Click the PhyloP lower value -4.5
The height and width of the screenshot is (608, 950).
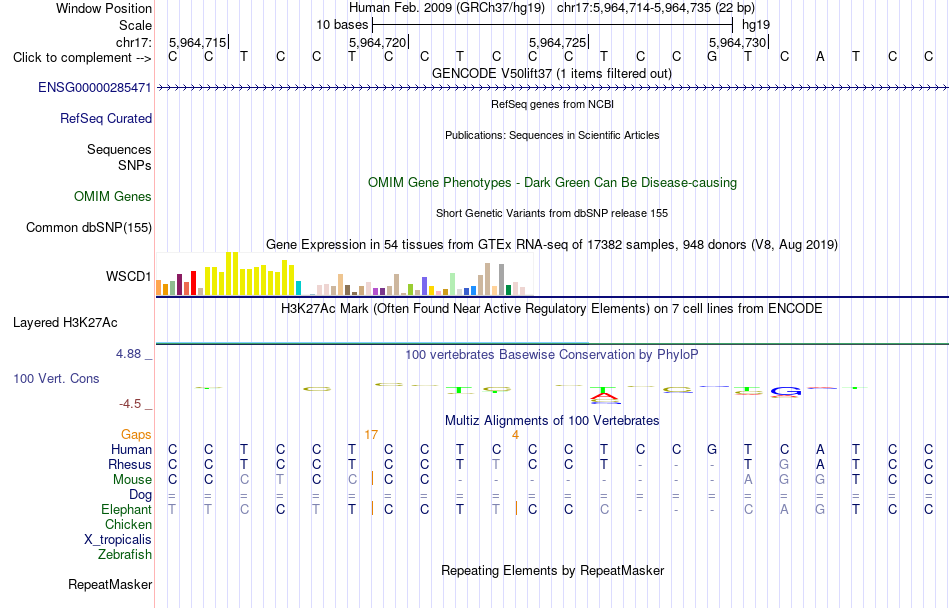(130, 404)
